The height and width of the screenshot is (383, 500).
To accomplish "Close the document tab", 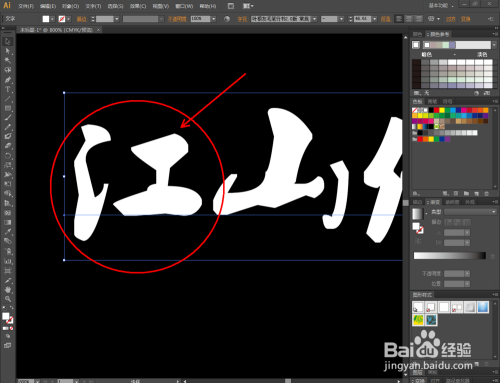I will pyautogui.click(x=98, y=30).
